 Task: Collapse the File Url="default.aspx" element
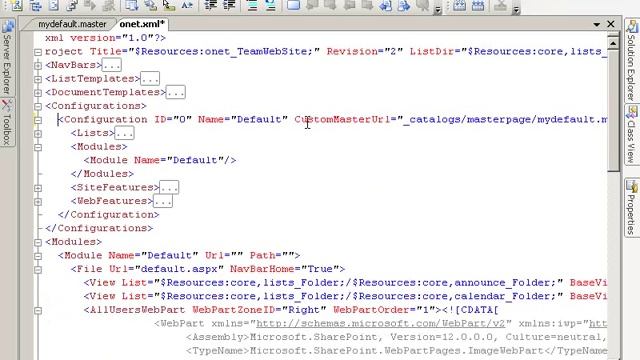coord(38,270)
